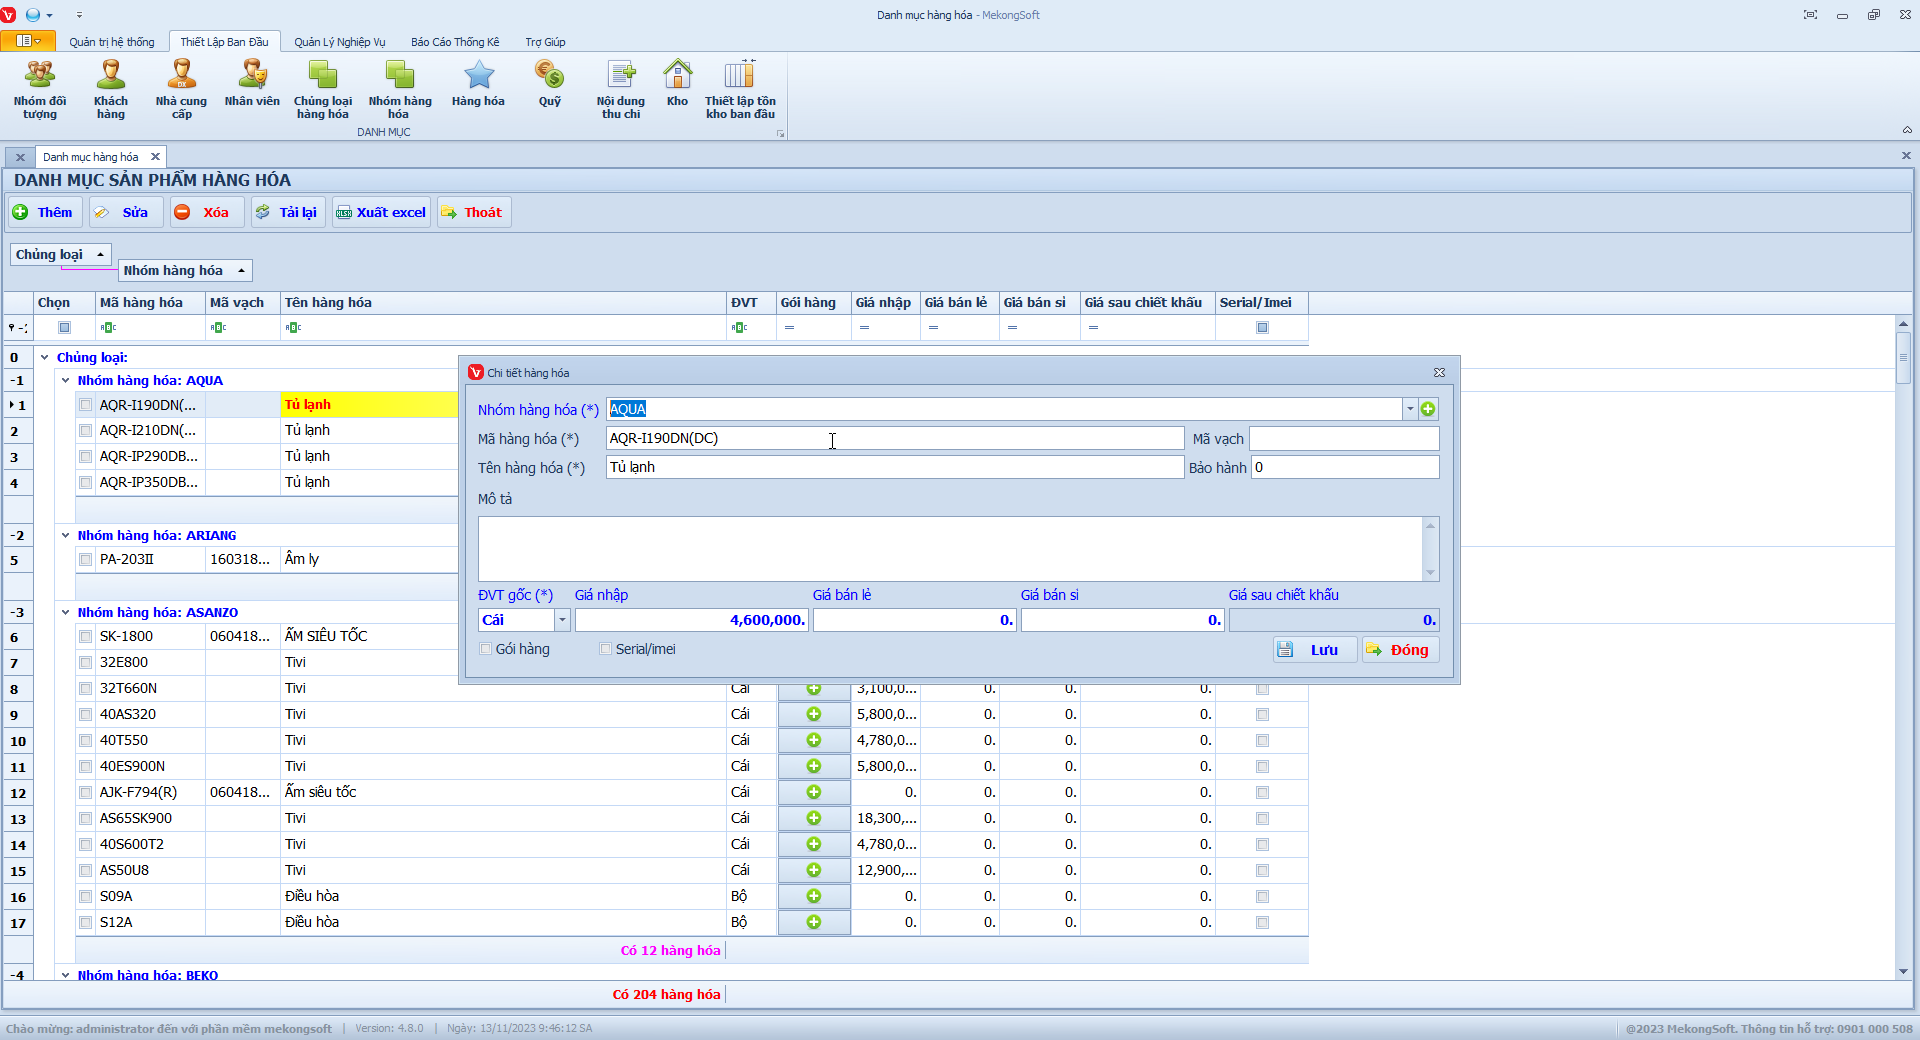Open the Nhân viên employee icon
The image size is (1920, 1040).
click(252, 85)
